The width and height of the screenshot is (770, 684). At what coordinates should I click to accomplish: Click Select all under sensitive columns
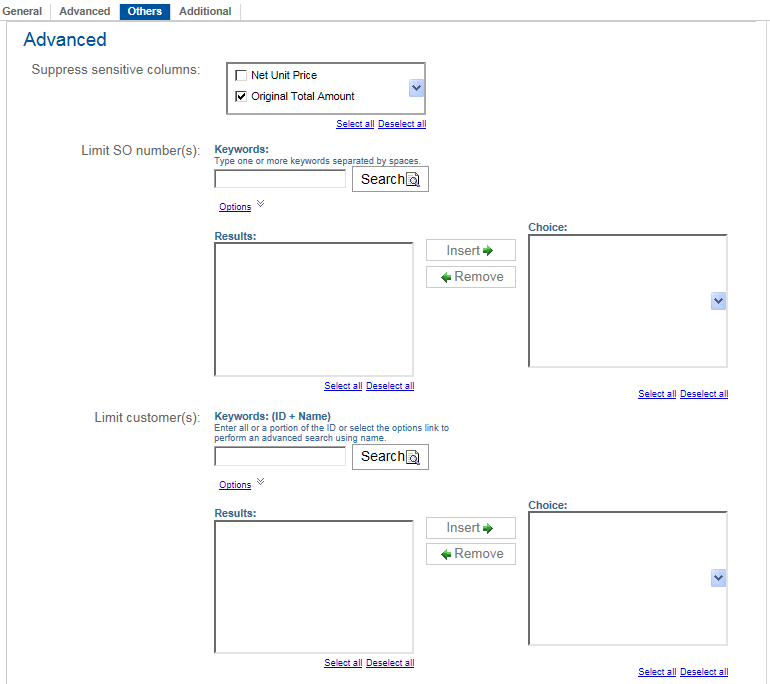pyautogui.click(x=355, y=124)
